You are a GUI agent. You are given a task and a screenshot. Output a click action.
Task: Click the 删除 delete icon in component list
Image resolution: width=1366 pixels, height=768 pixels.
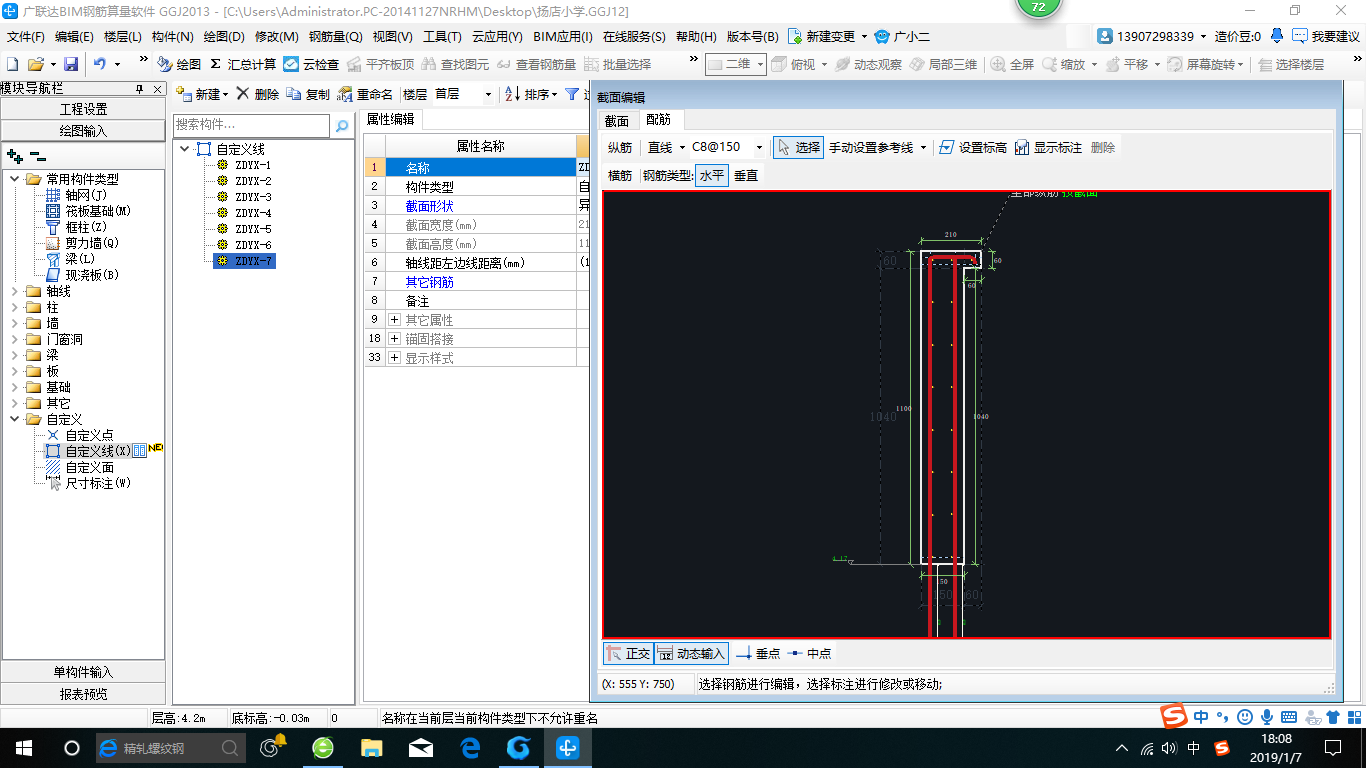pyautogui.click(x=258, y=94)
